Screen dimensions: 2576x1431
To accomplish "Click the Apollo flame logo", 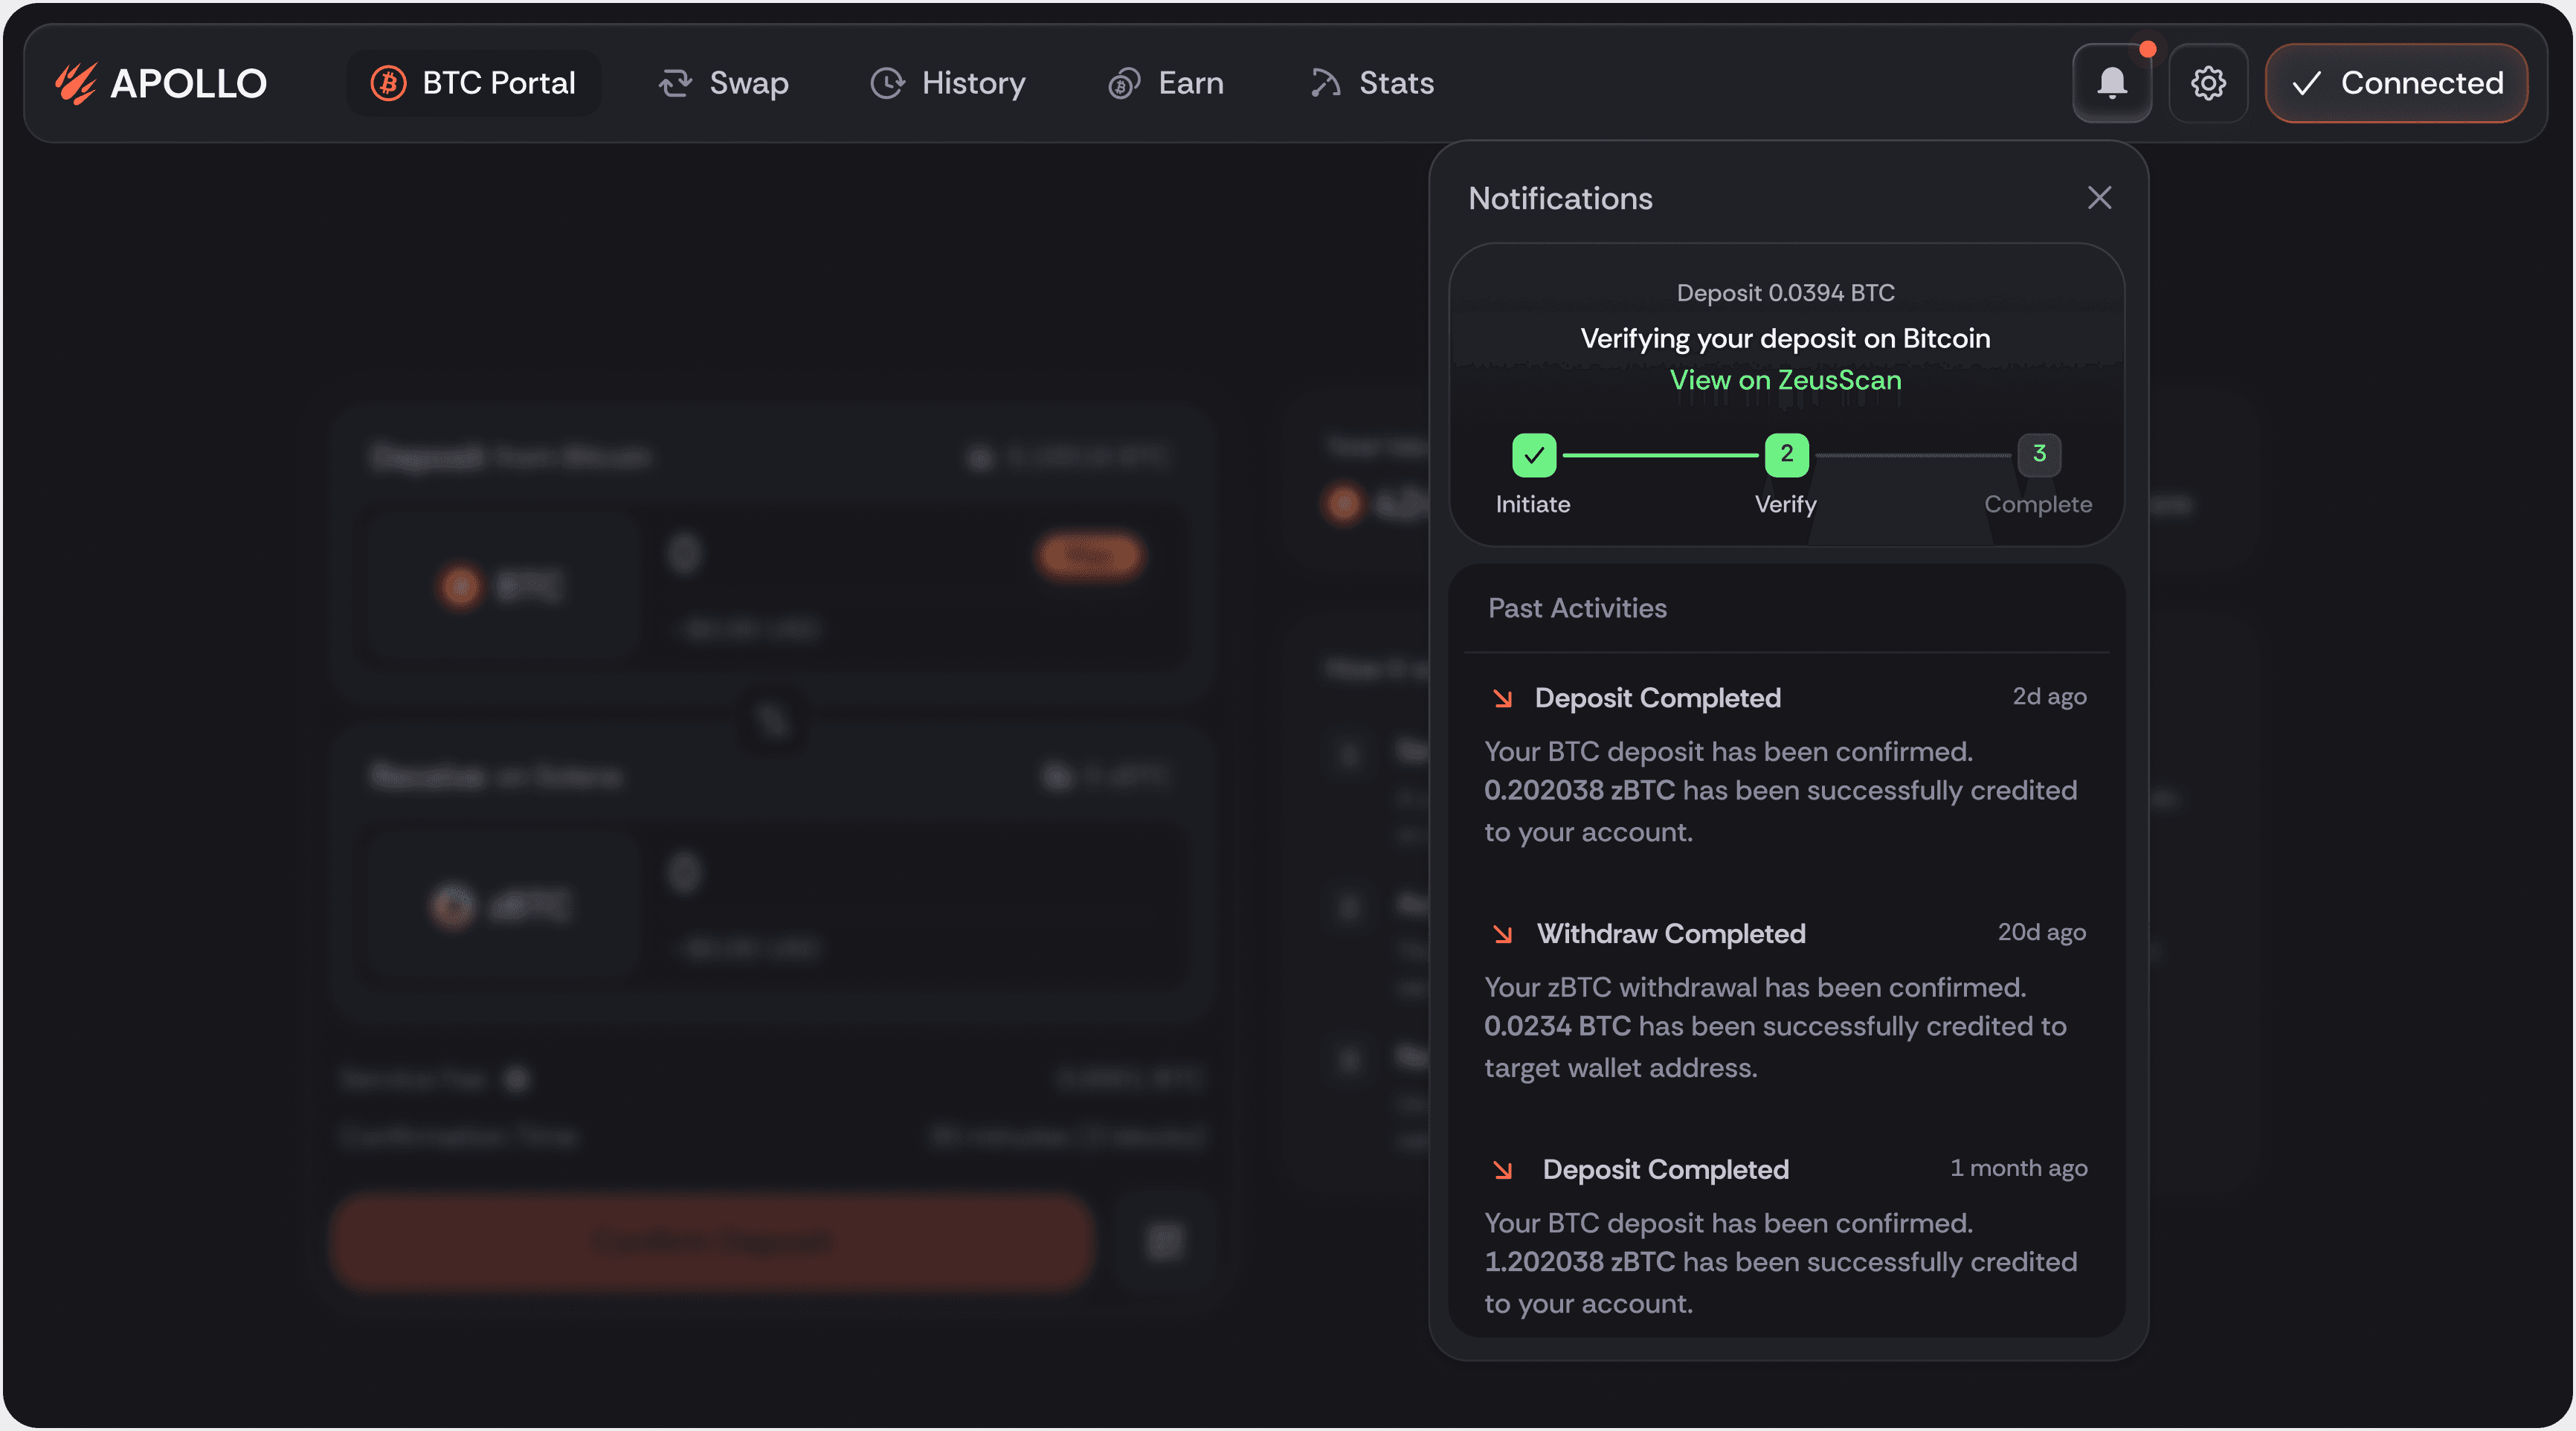I will (76, 83).
